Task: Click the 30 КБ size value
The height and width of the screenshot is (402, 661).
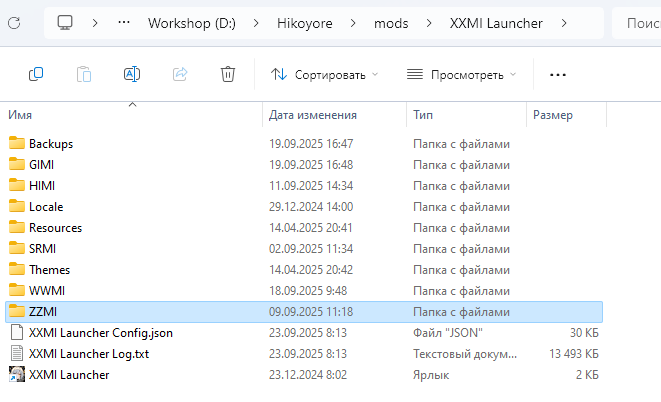Action: click(x=584, y=333)
